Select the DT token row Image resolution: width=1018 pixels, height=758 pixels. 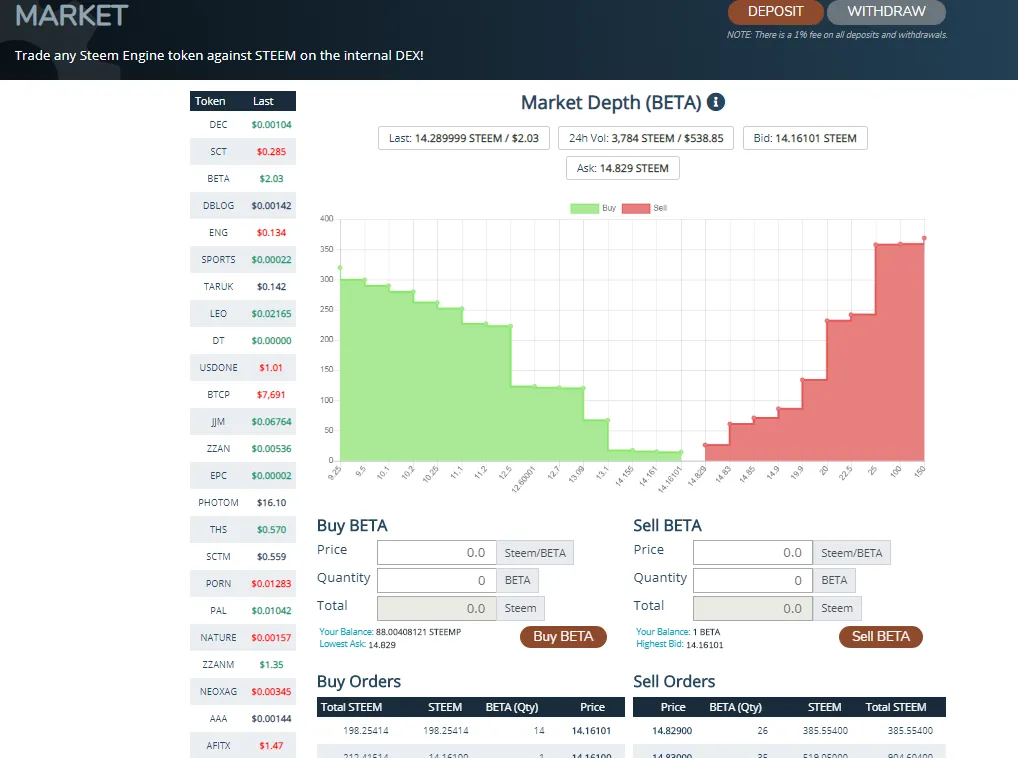pos(243,341)
